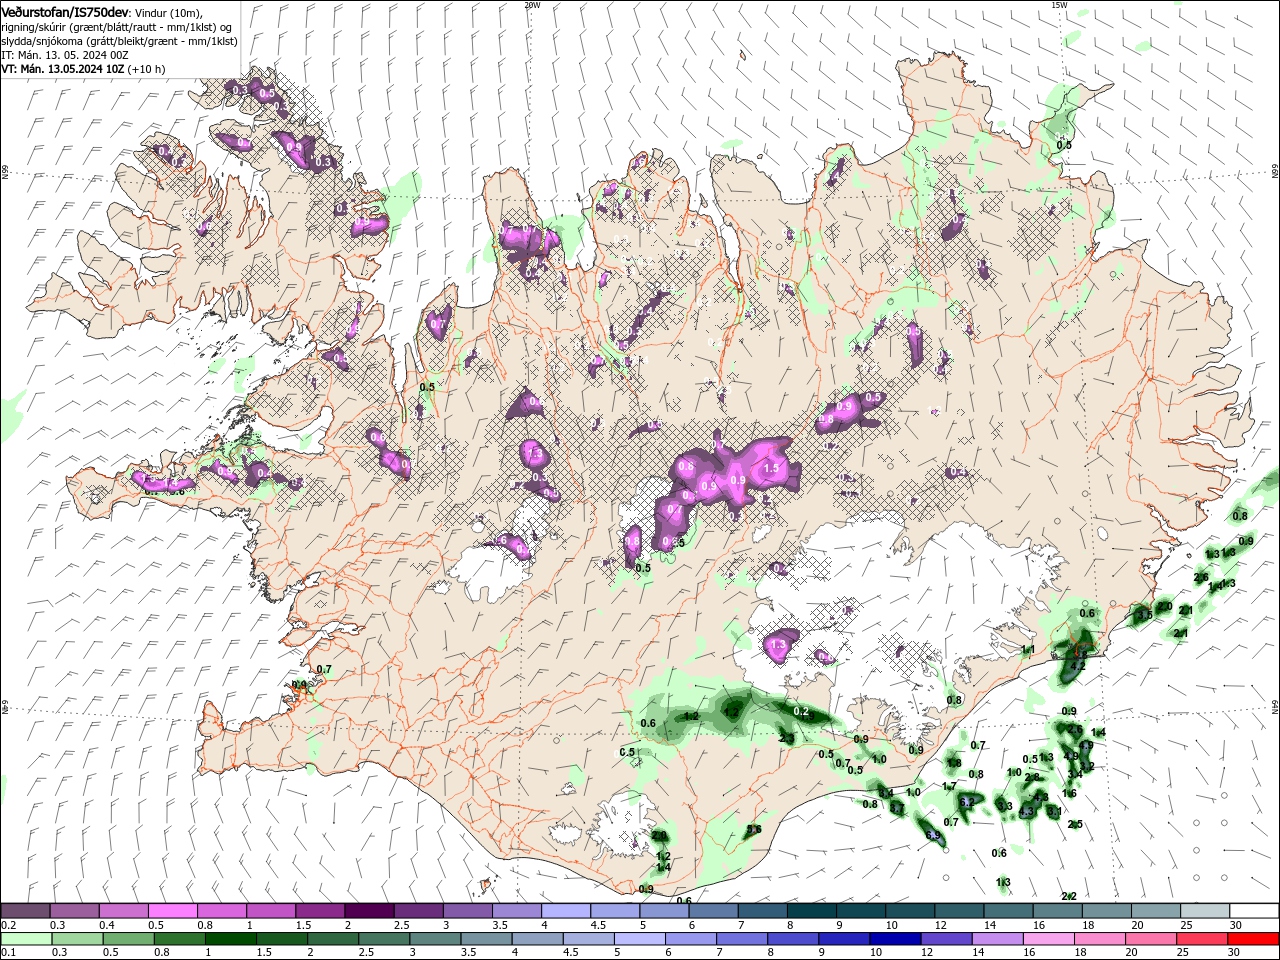This screenshot has height=960, width=1280.
Task: Pick the bright red 30 swatch, lower scale
Action: click(x=1254, y=939)
